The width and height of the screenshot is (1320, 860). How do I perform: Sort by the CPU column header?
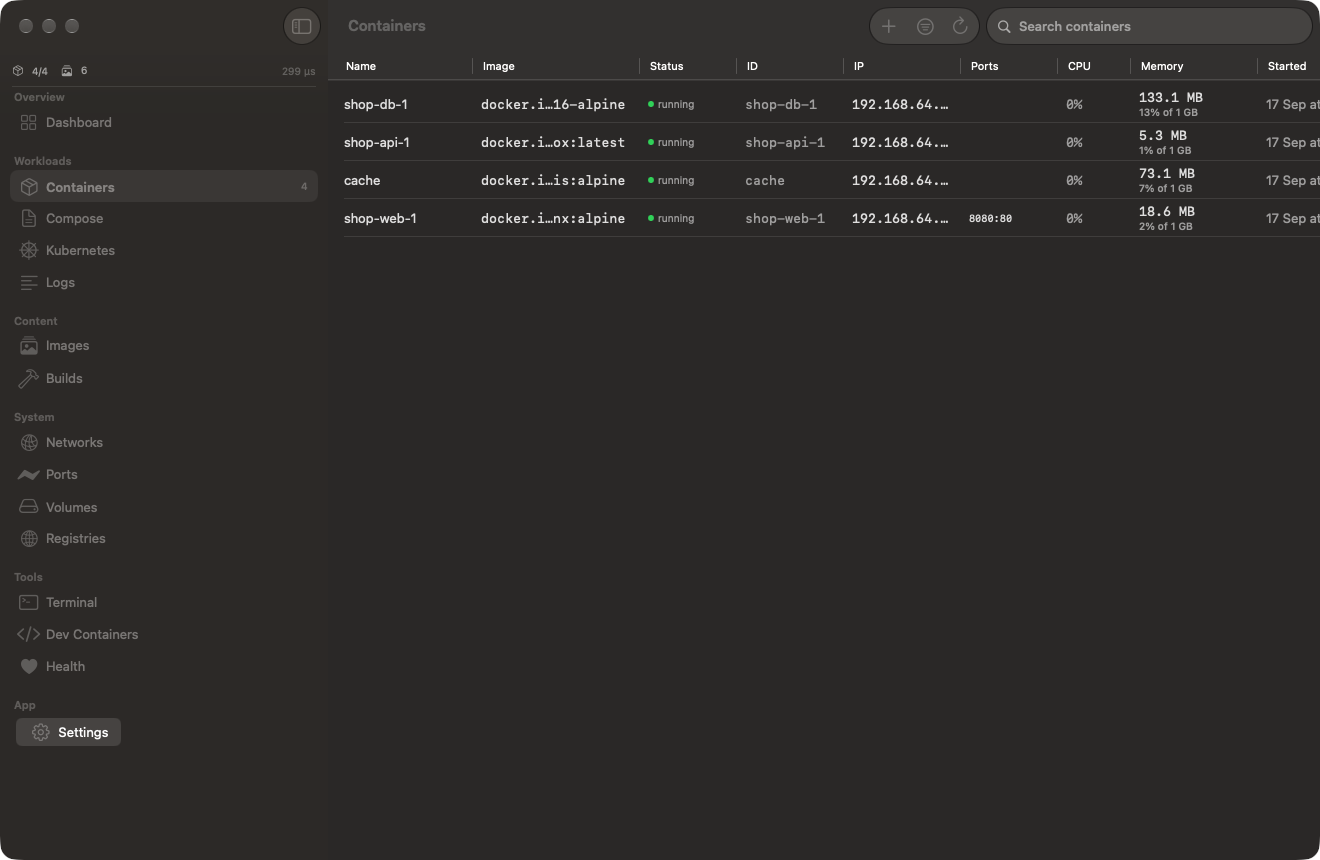pos(1079,66)
